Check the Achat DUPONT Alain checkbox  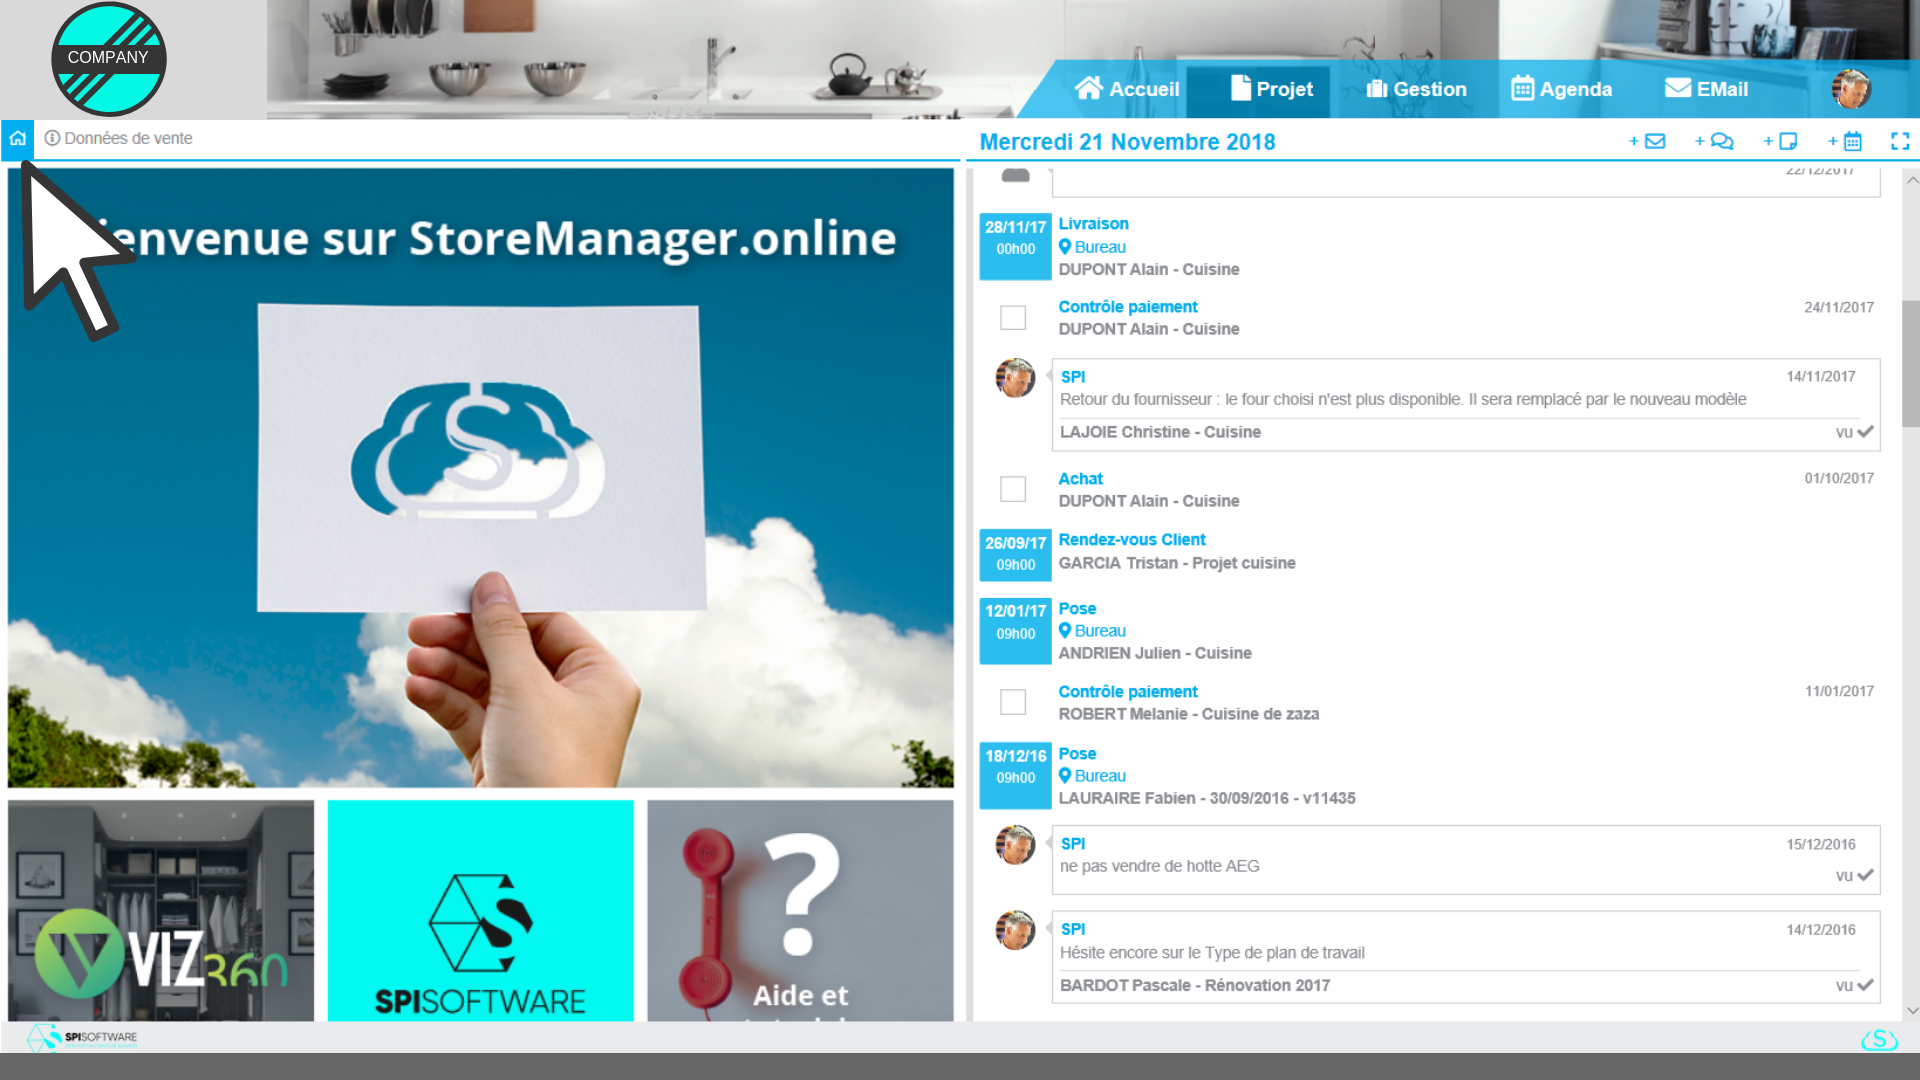[1013, 489]
